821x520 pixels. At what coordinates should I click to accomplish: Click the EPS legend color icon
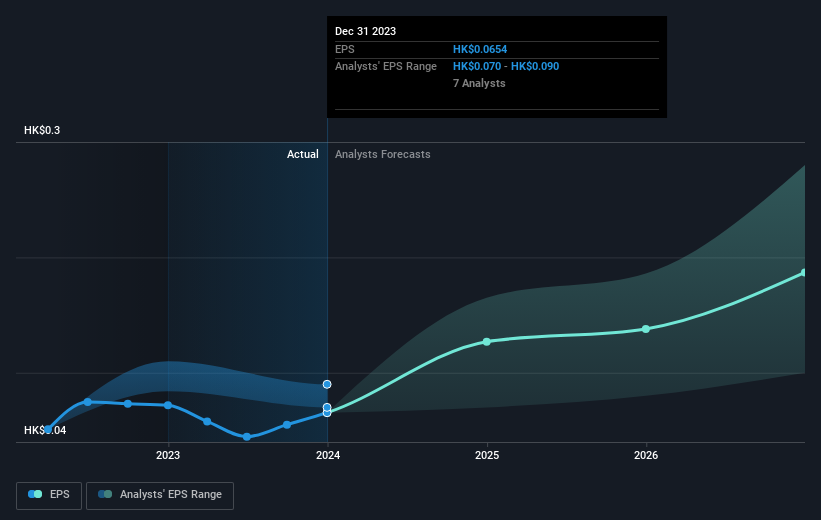click(x=35, y=494)
